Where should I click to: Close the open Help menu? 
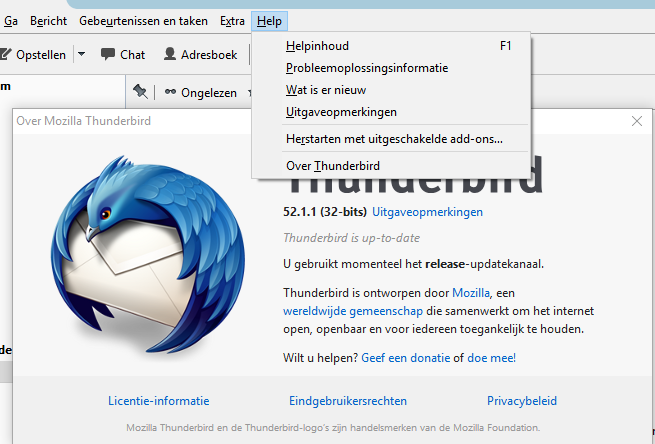(x=269, y=21)
